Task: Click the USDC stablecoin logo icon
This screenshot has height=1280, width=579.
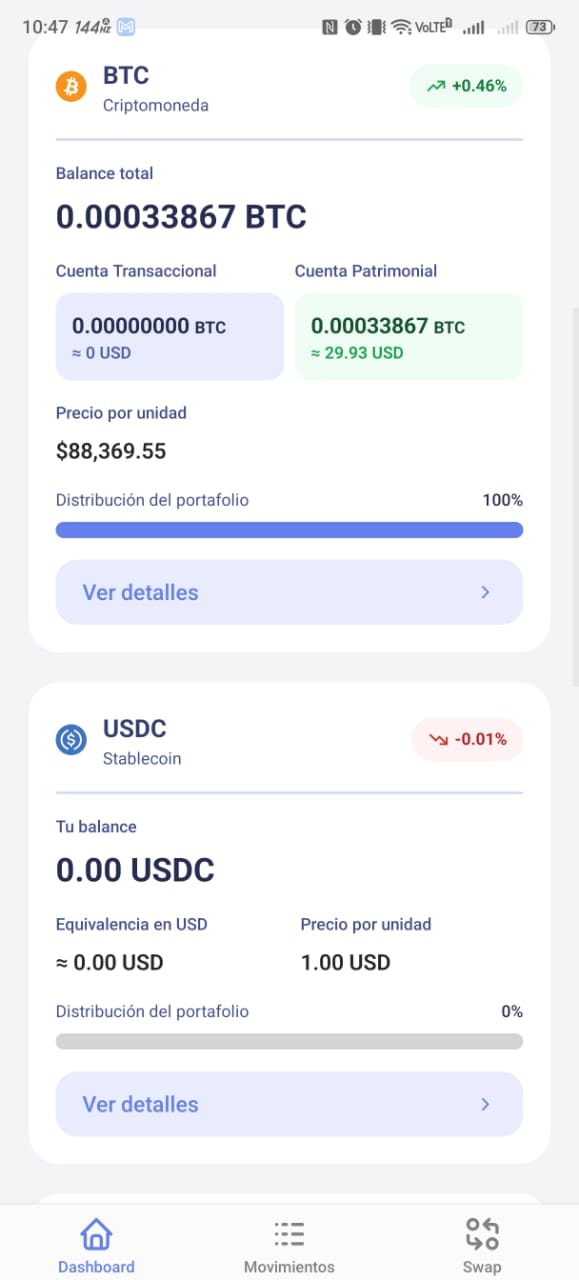Action: (70, 740)
